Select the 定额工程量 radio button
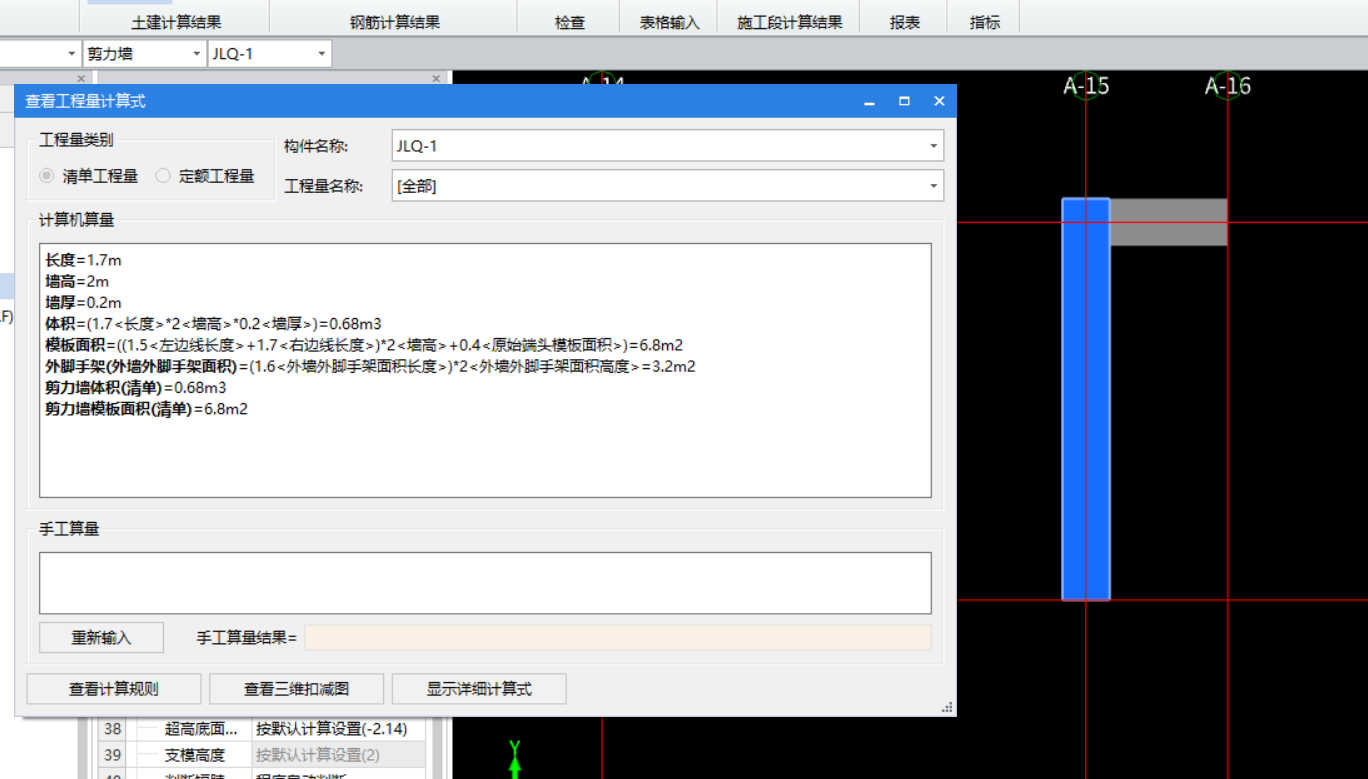1368x779 pixels. (x=163, y=176)
